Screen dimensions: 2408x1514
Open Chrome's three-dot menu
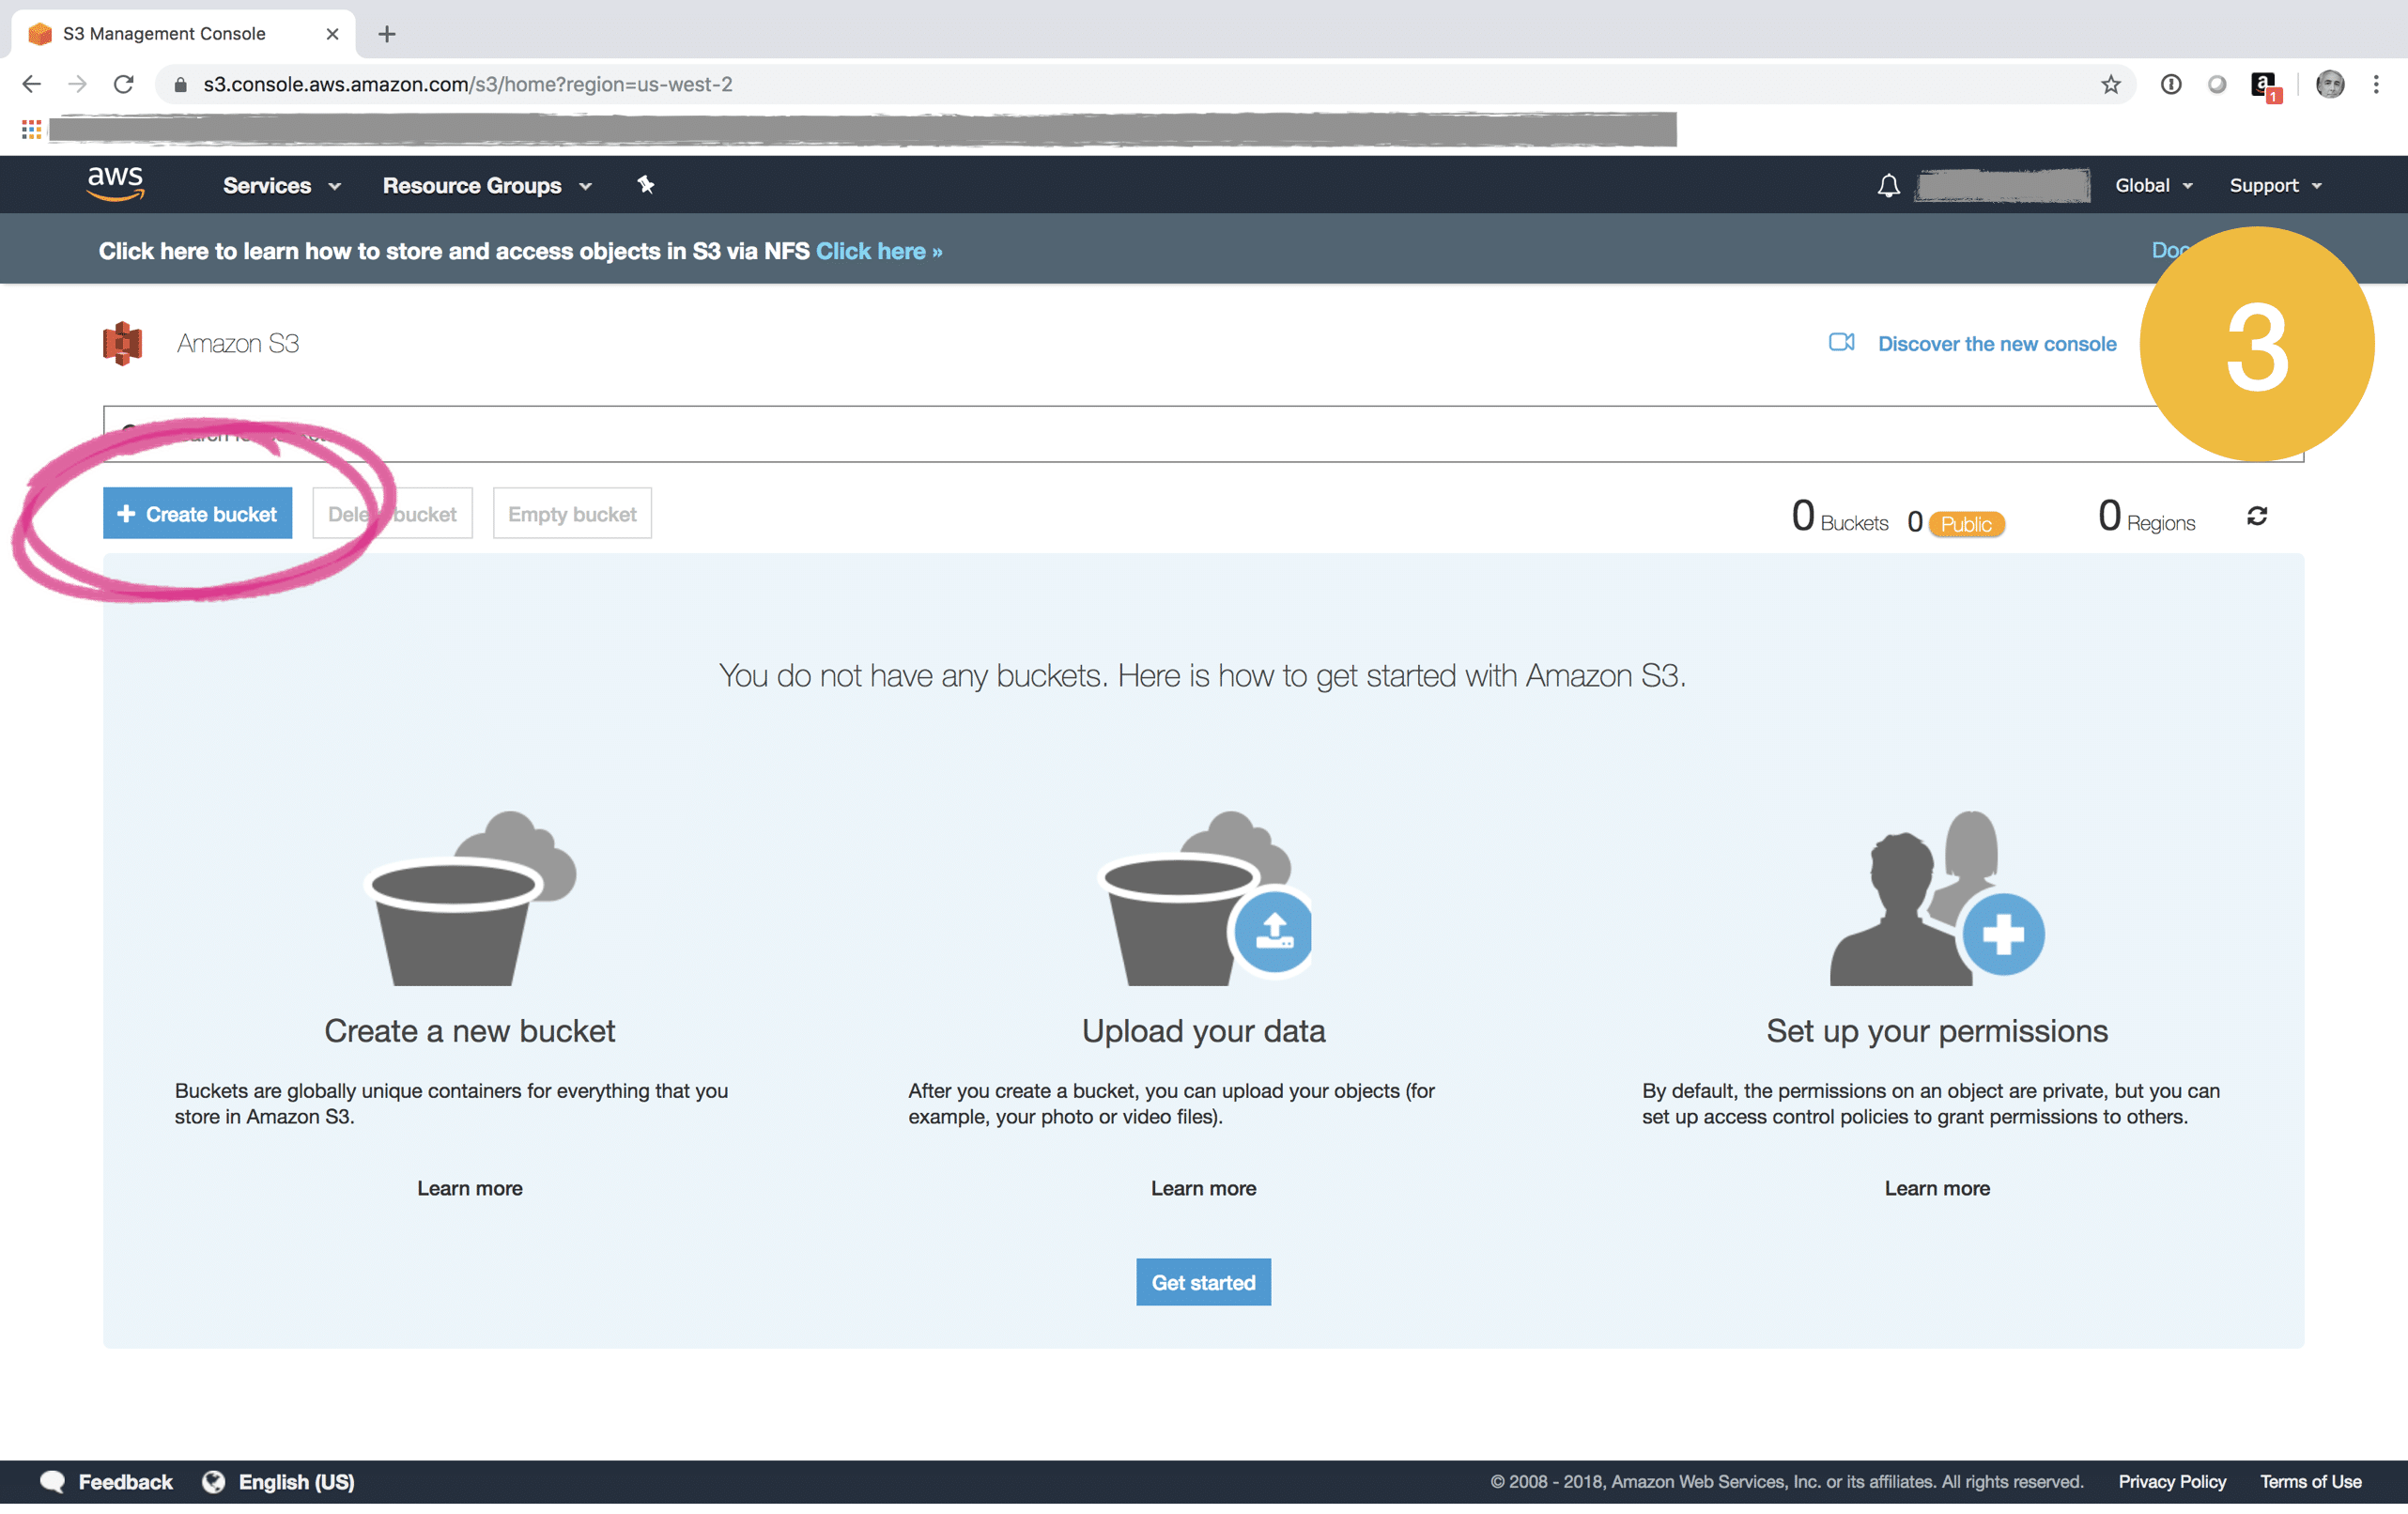click(x=2376, y=84)
